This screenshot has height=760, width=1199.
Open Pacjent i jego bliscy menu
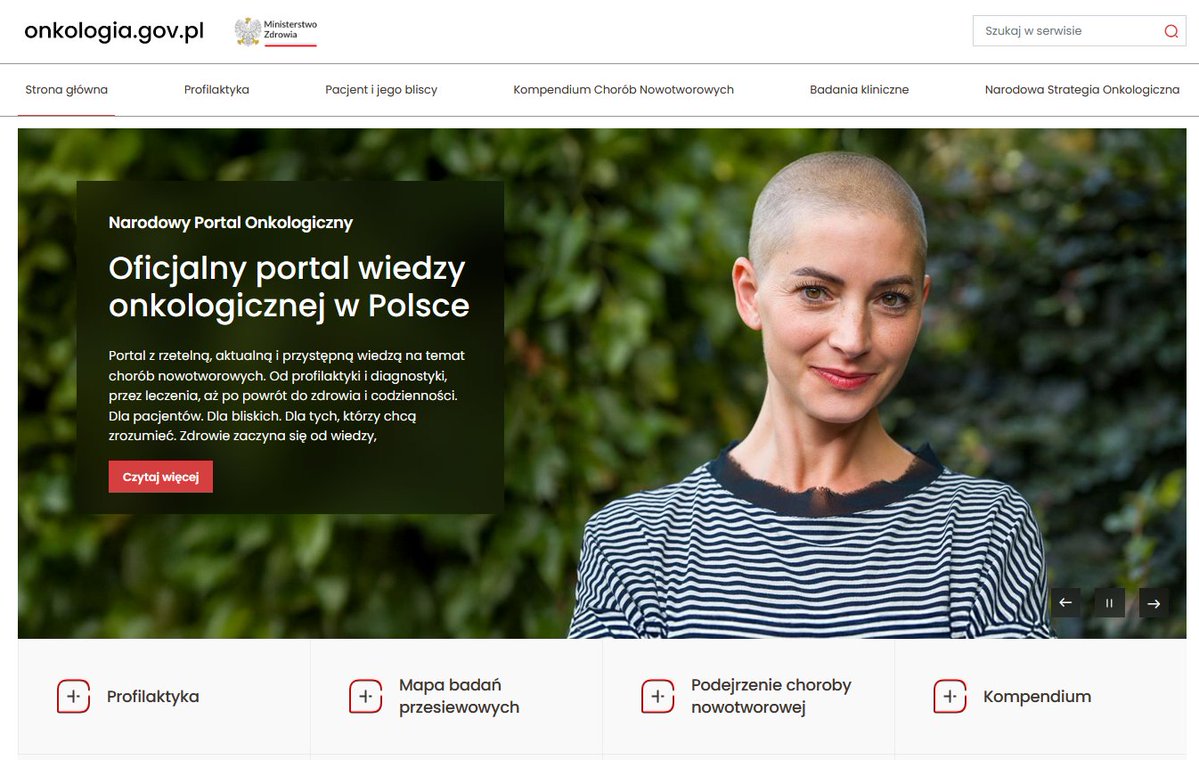381,89
